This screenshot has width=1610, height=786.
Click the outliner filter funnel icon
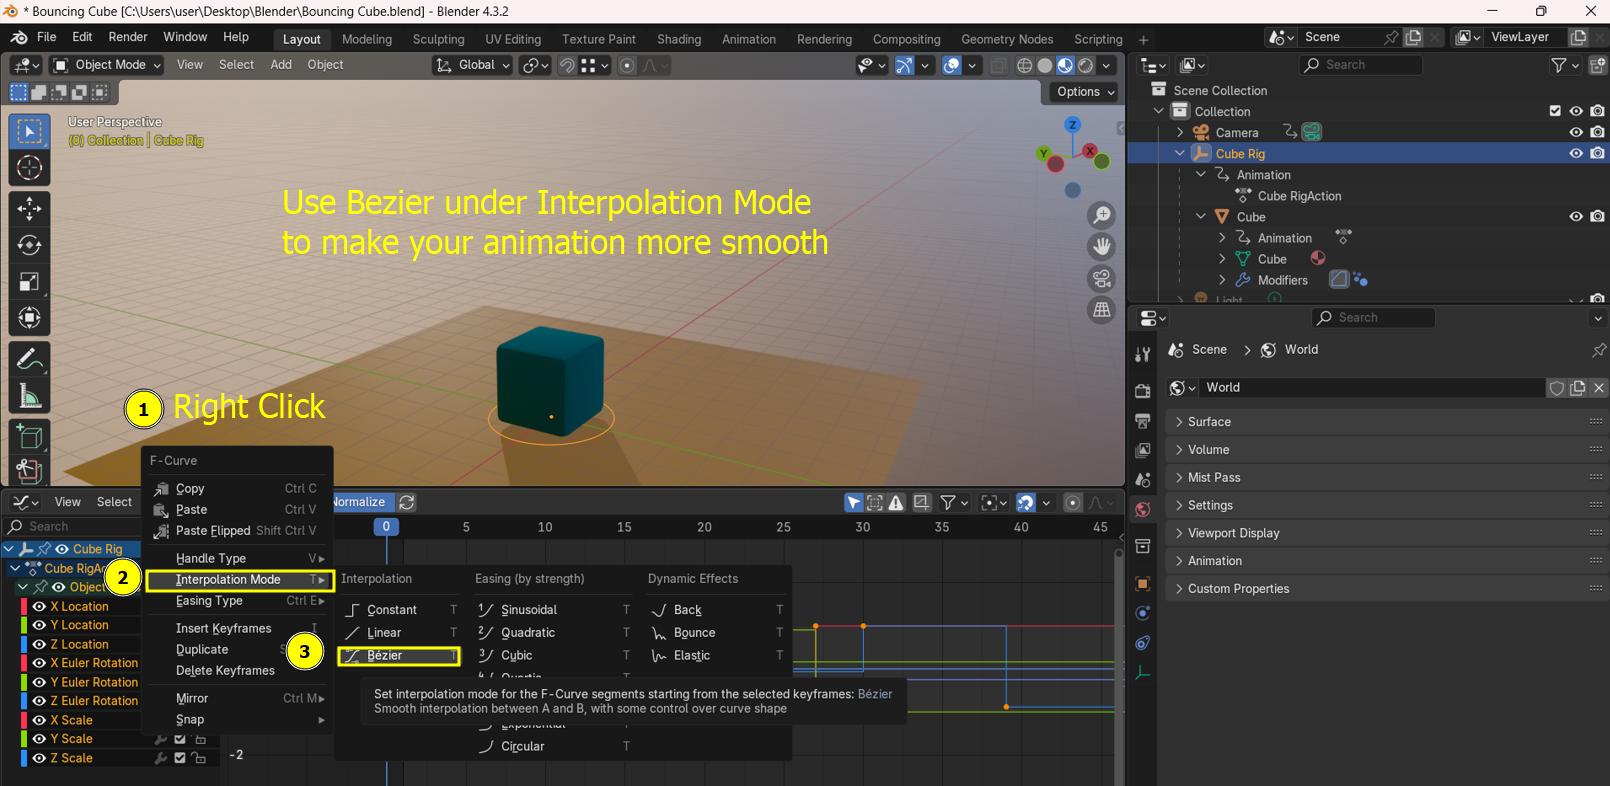pos(1558,65)
